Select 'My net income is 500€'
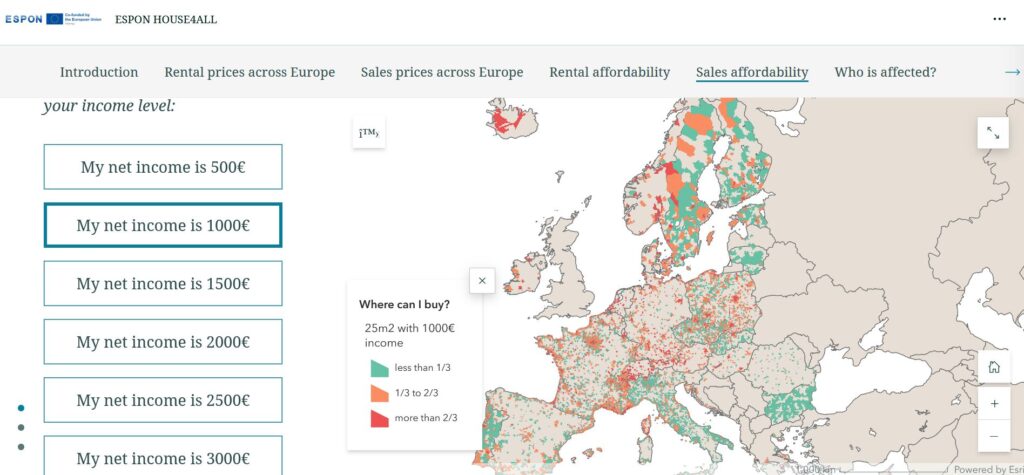Screen dimensions: 1024x475 tap(163, 167)
